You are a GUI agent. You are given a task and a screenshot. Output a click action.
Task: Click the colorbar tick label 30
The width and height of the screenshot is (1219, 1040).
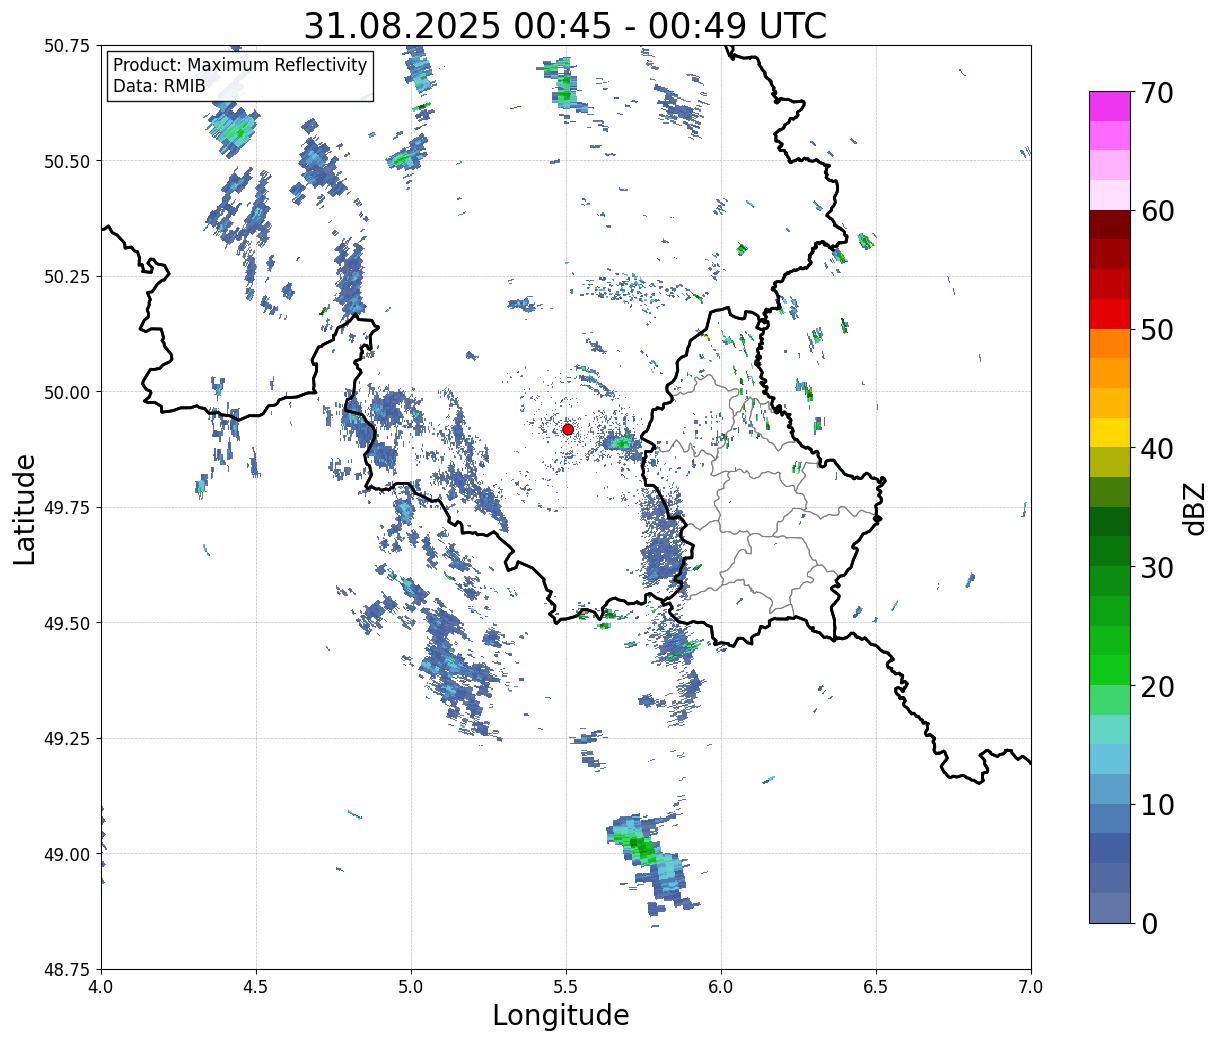[x=1157, y=567]
